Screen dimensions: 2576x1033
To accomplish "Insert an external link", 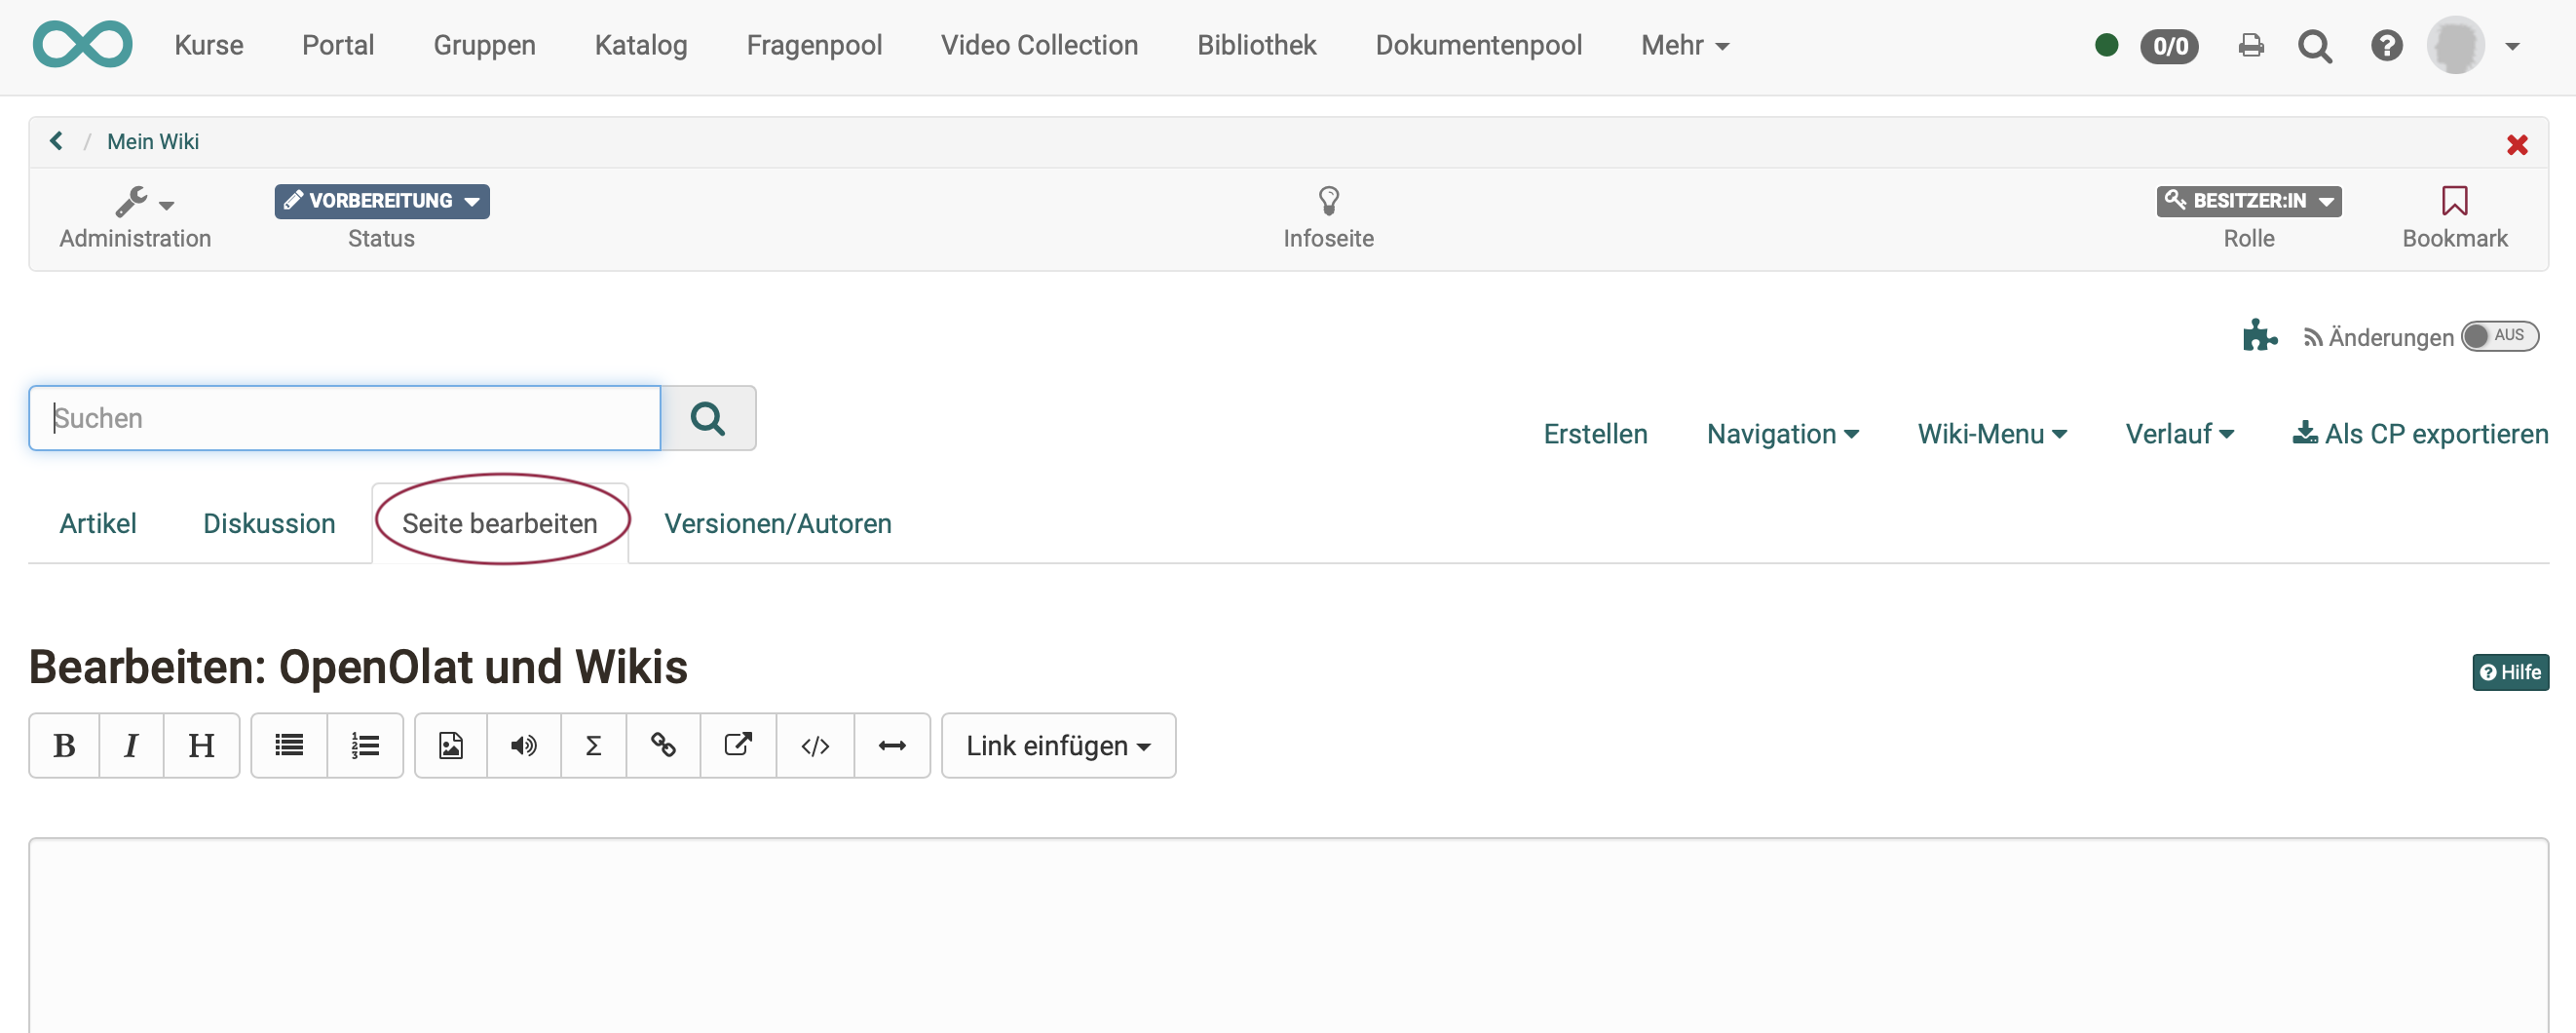I will click(x=737, y=745).
